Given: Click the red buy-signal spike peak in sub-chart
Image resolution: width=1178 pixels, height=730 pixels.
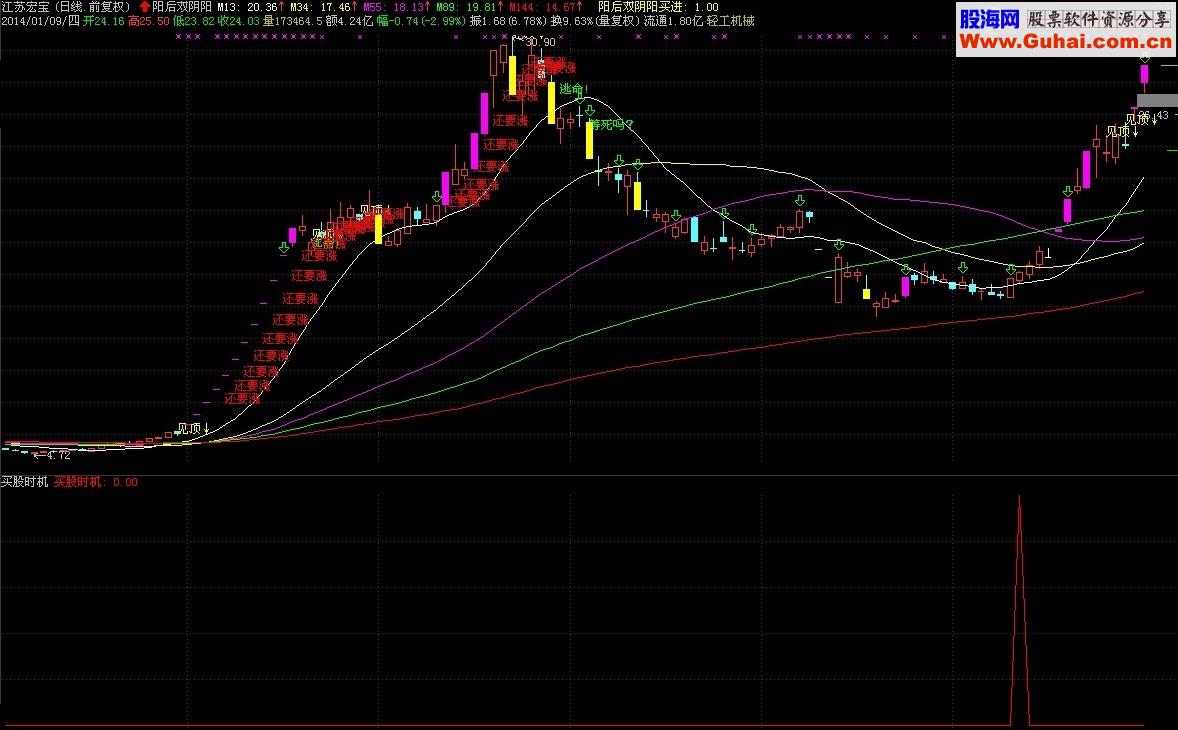Looking at the screenshot, I should tap(1019, 498).
